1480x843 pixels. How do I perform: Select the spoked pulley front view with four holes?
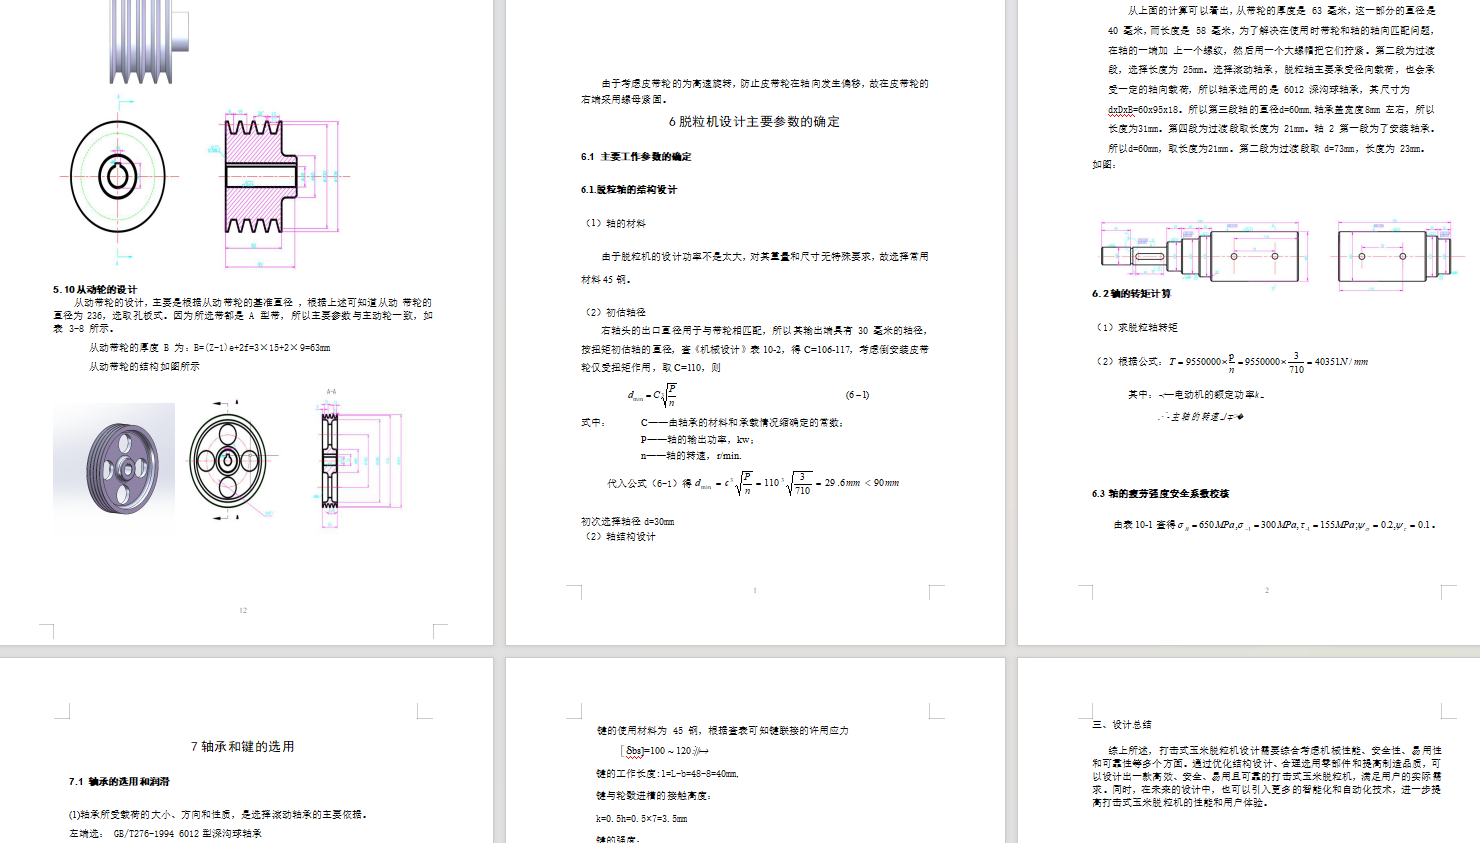229,460
